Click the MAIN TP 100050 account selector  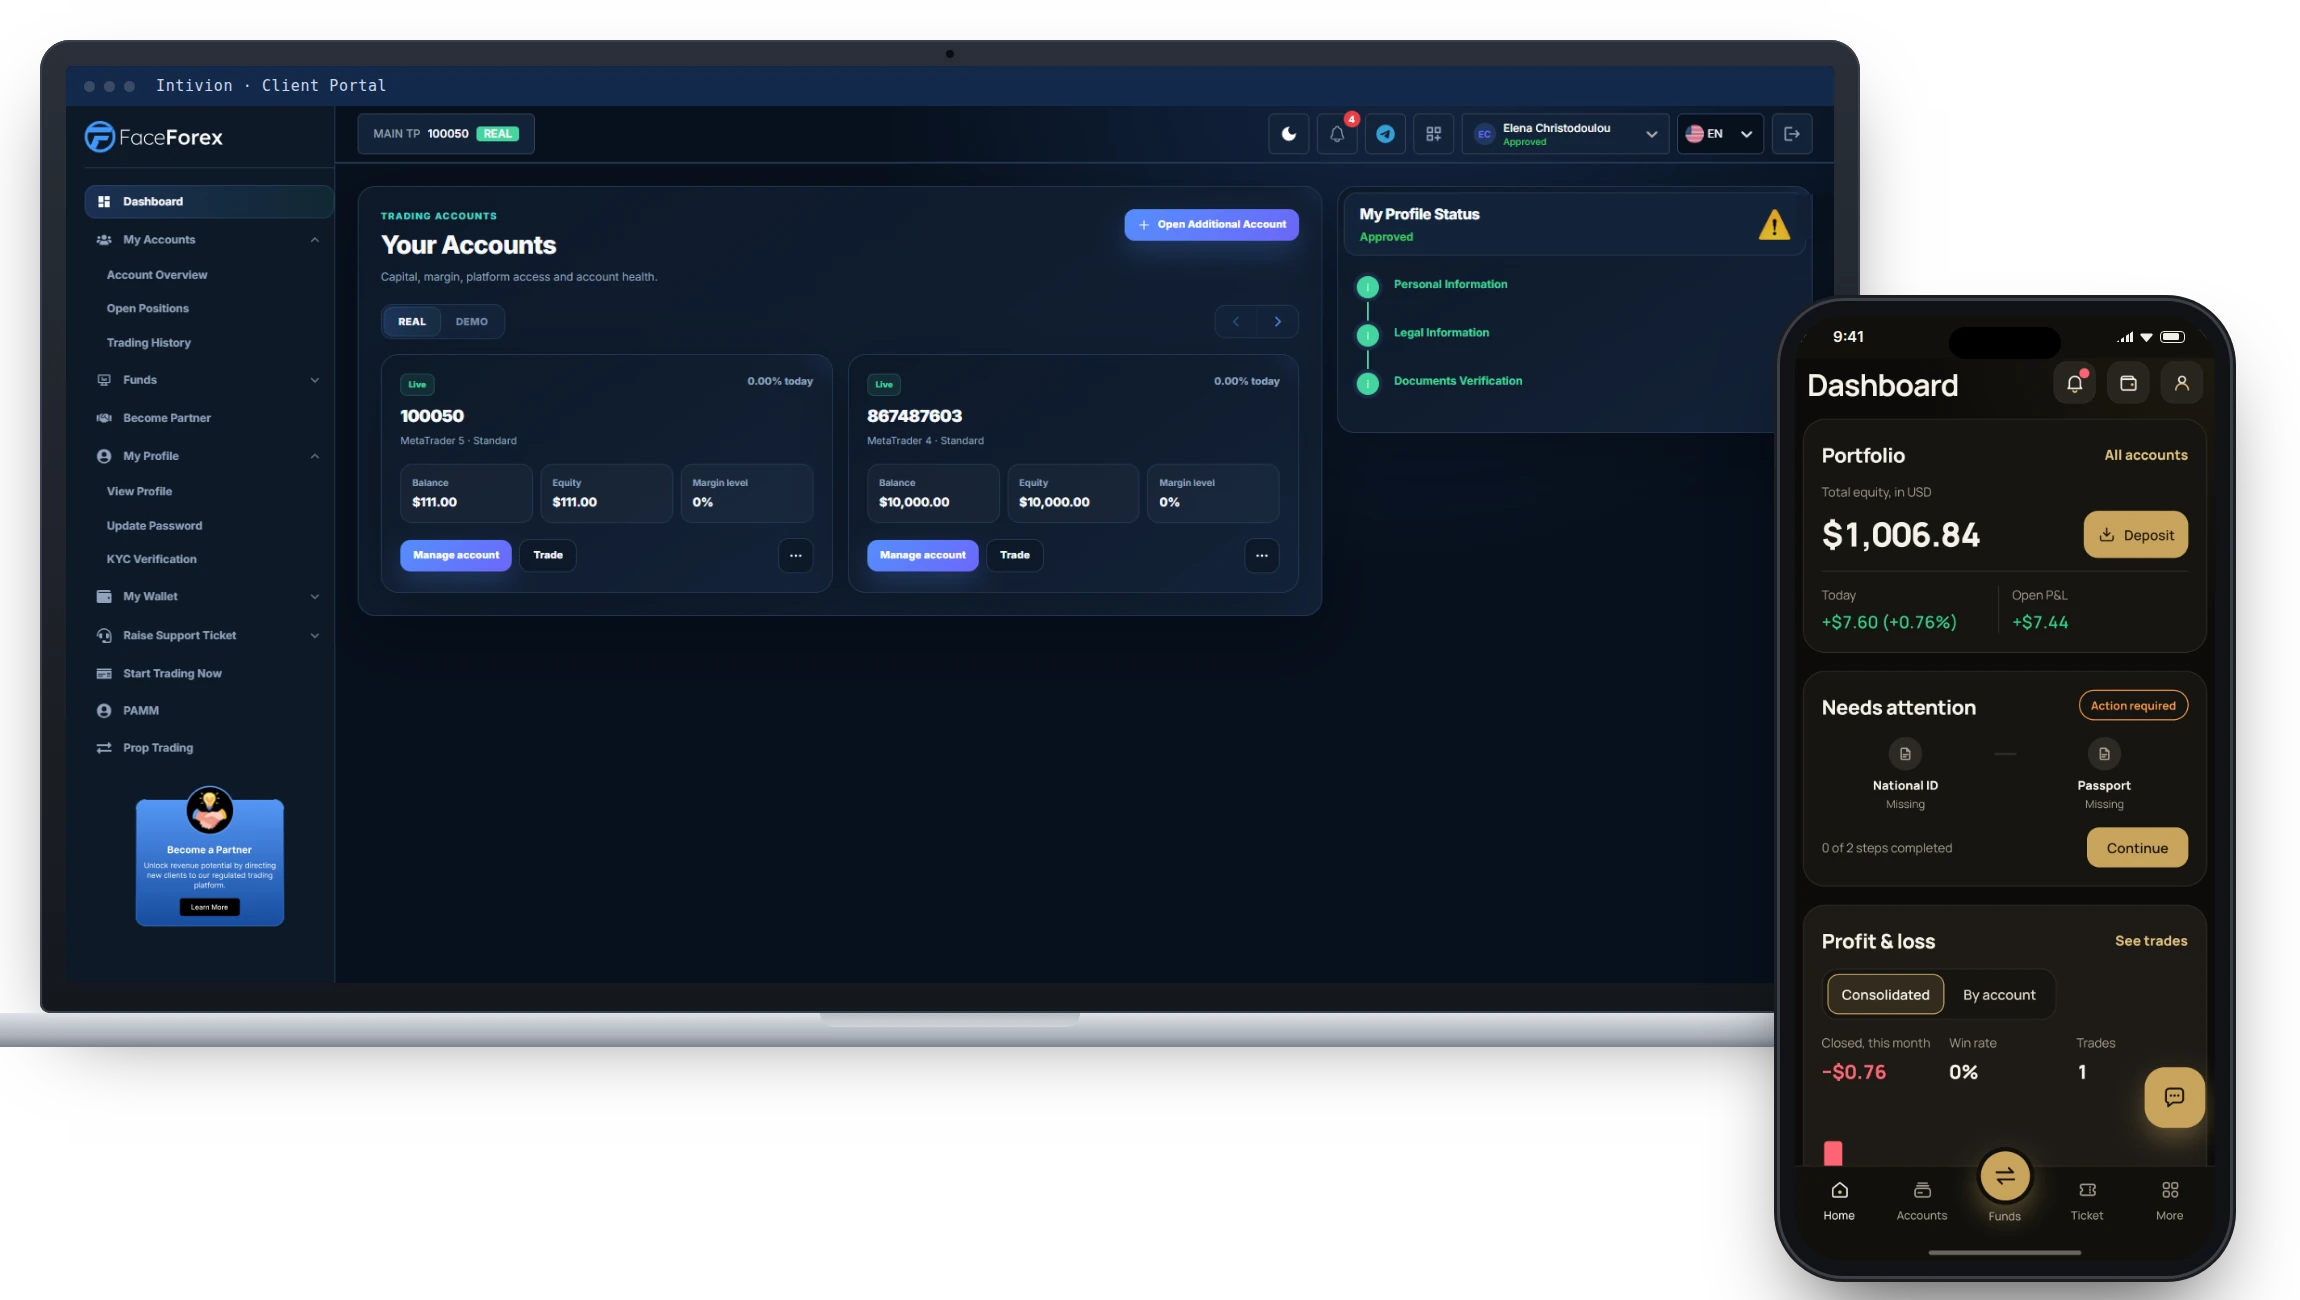tap(446, 134)
